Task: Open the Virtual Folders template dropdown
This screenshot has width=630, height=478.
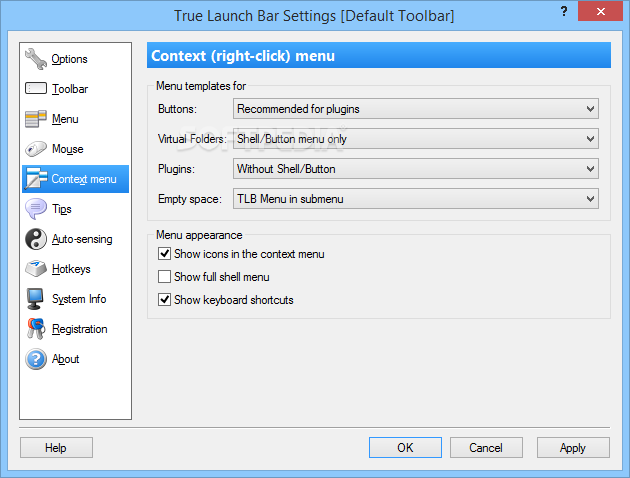Action: click(415, 139)
